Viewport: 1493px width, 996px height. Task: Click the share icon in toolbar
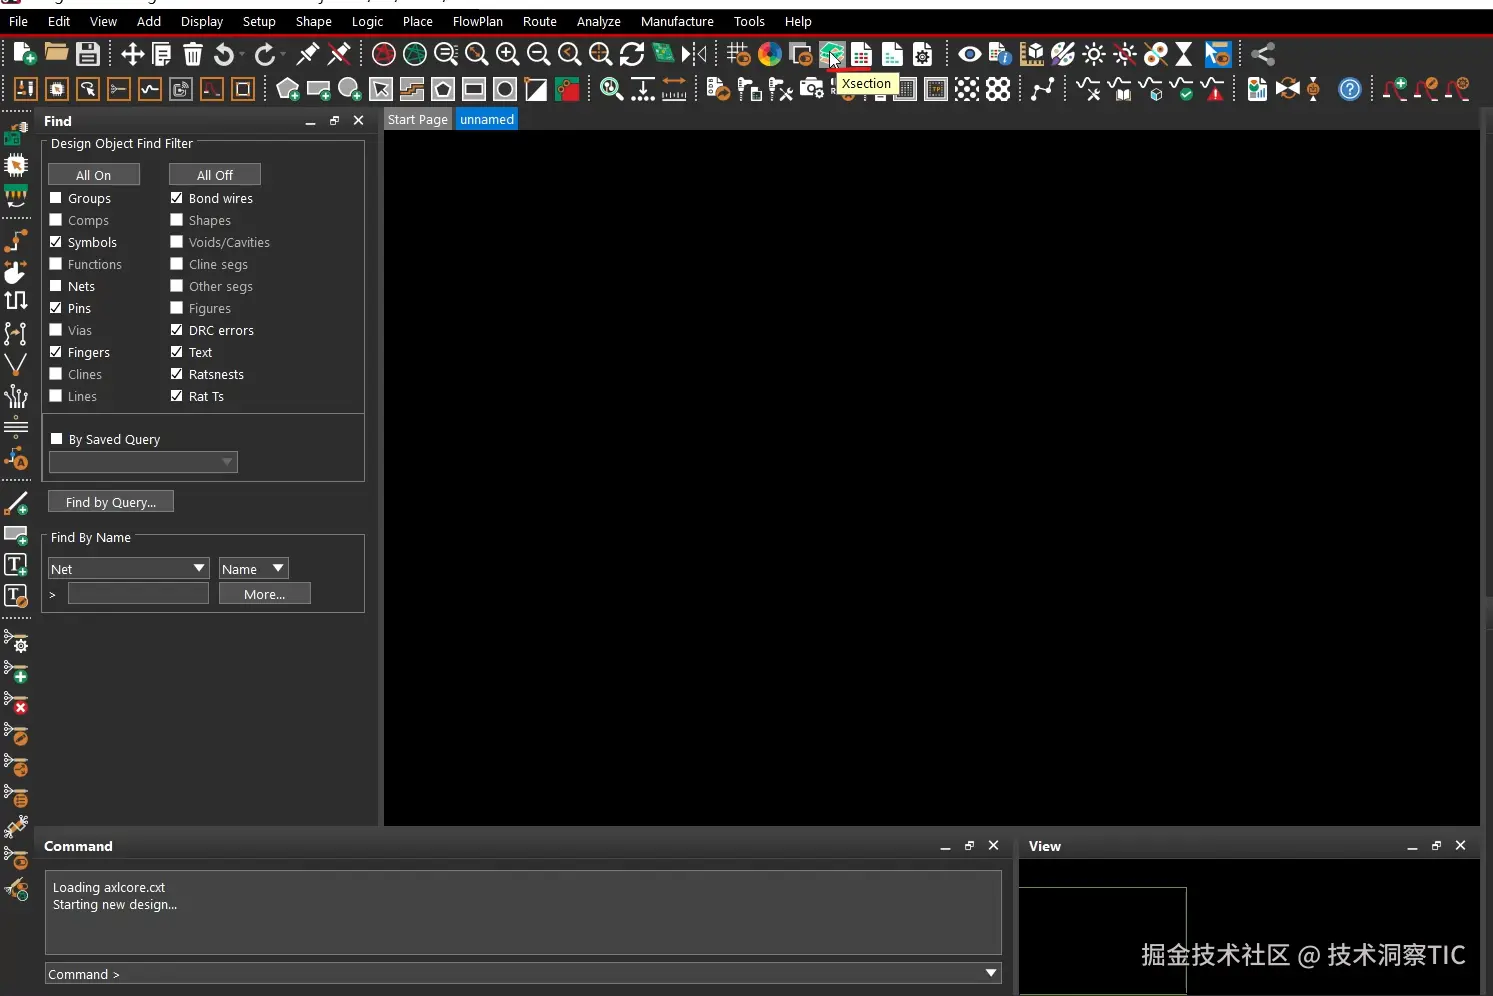(1263, 54)
